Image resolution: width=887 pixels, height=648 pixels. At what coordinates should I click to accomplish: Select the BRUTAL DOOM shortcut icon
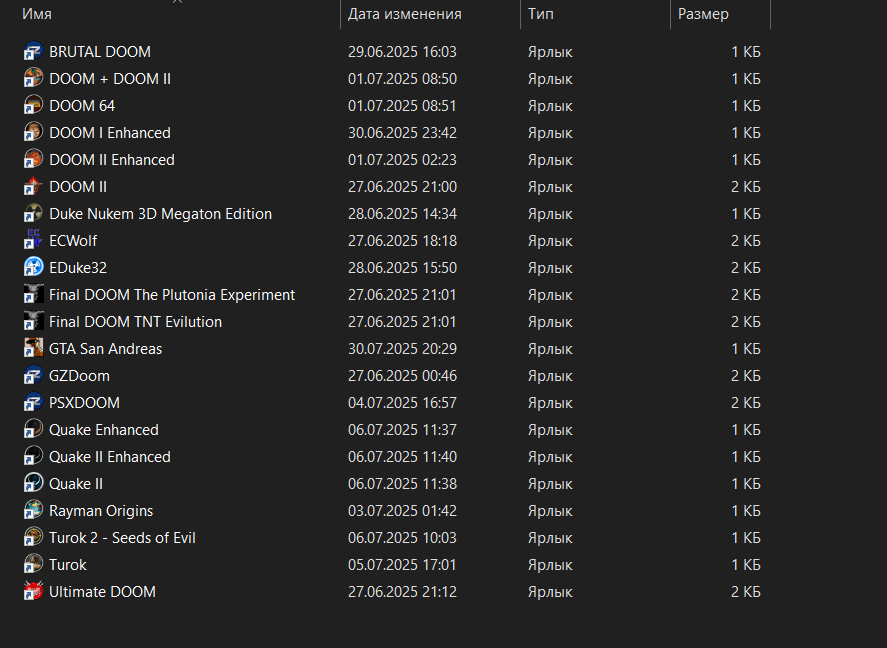pos(33,51)
